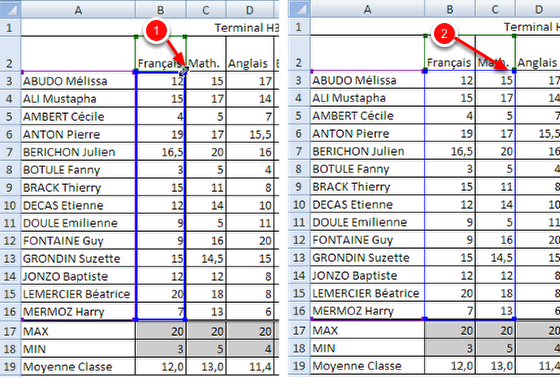The width and height of the screenshot is (560, 378).
Task: Click 'JONZO Baptiste' cell in right spreadsheet
Action: pyautogui.click(x=368, y=275)
